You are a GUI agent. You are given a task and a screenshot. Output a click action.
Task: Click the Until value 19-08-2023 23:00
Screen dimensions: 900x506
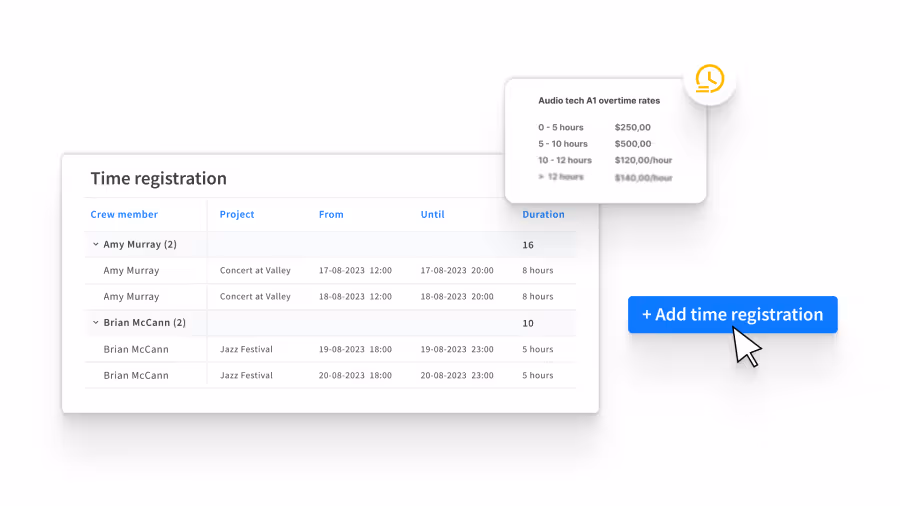[x=457, y=349]
